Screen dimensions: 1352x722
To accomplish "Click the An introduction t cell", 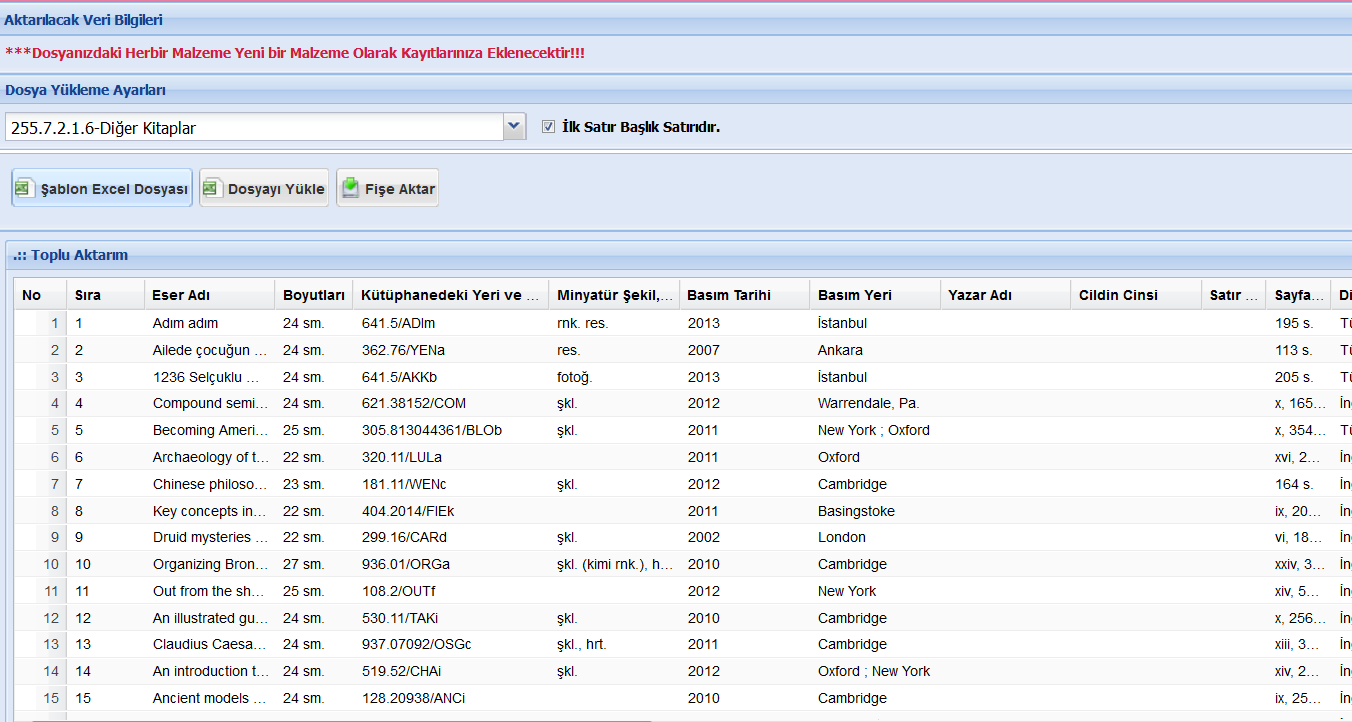I will pos(210,671).
